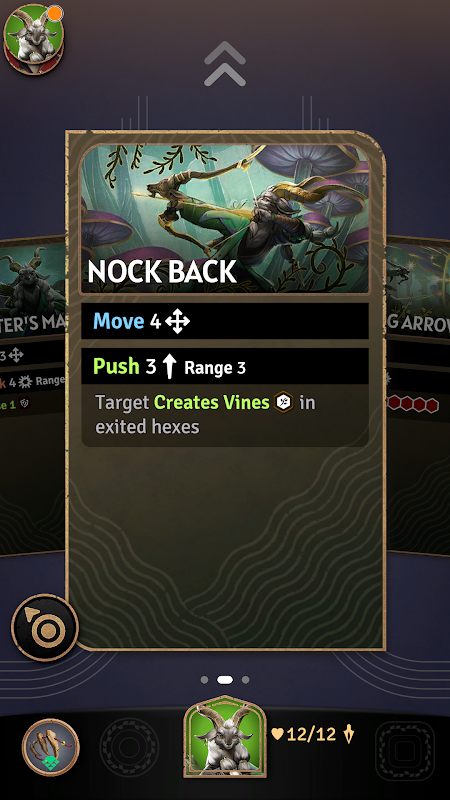Open the goat character avatar at top-left

34,39
